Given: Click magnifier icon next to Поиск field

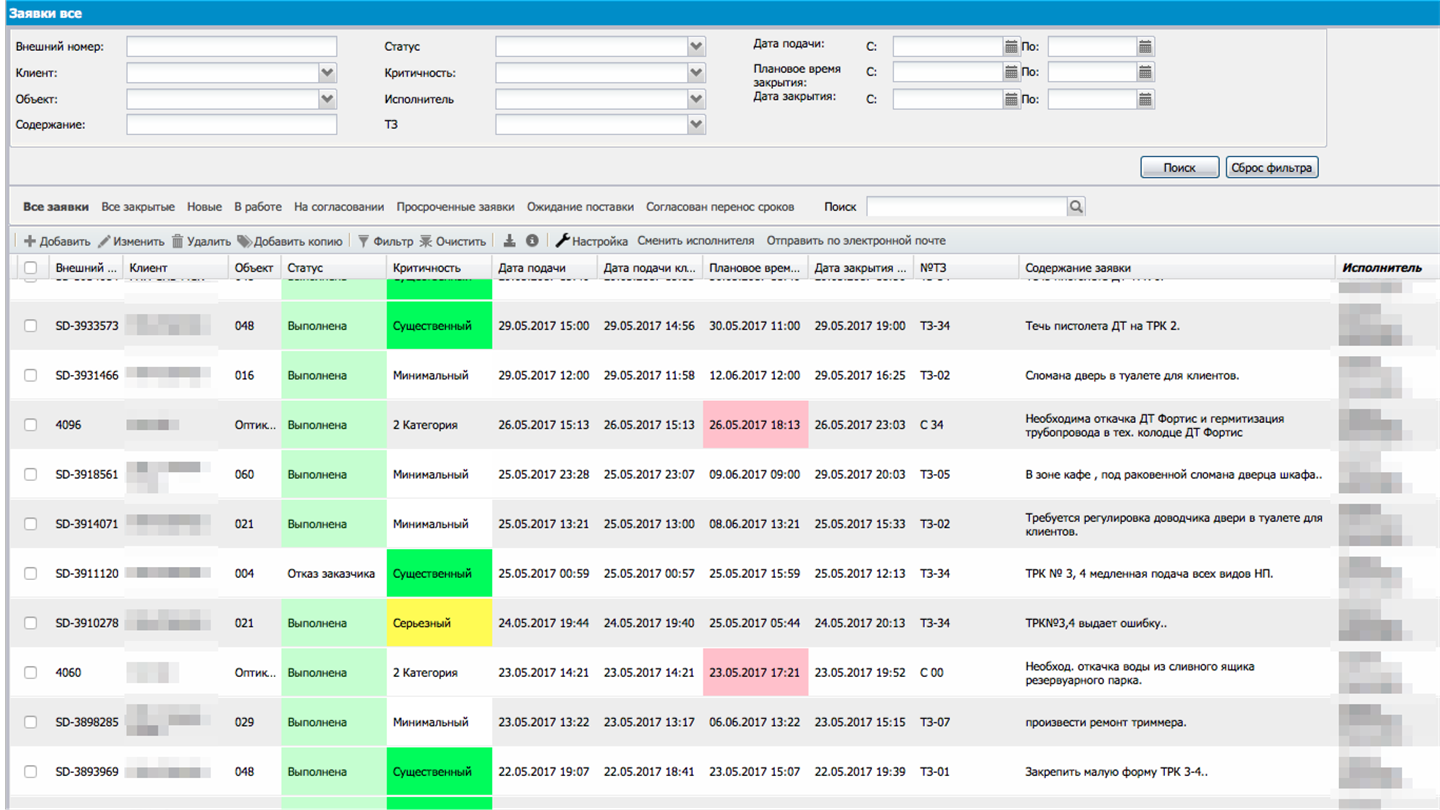Looking at the screenshot, I should pos(1076,207).
